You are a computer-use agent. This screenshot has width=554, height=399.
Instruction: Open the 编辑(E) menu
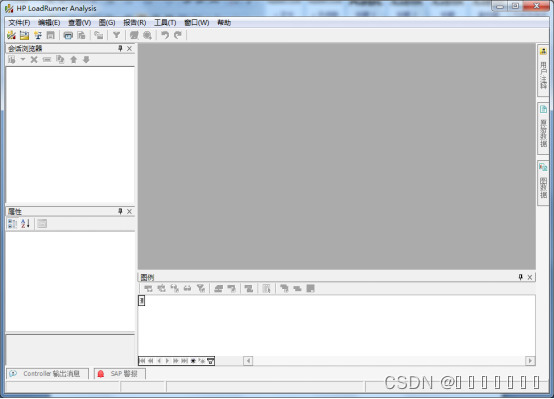click(49, 23)
